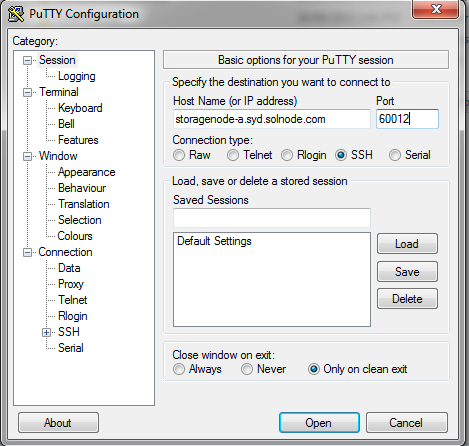Click the About button
469x446 pixels.
(58, 423)
